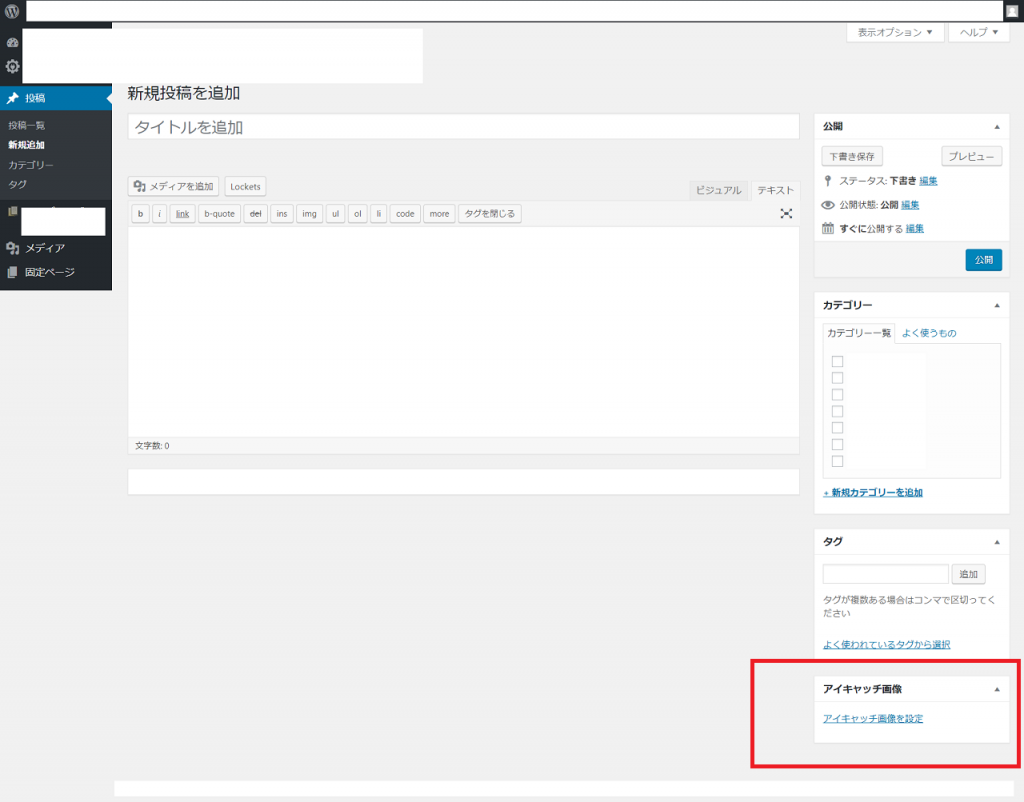Check the third category checkbox
The width and height of the screenshot is (1024, 802).
(837, 394)
